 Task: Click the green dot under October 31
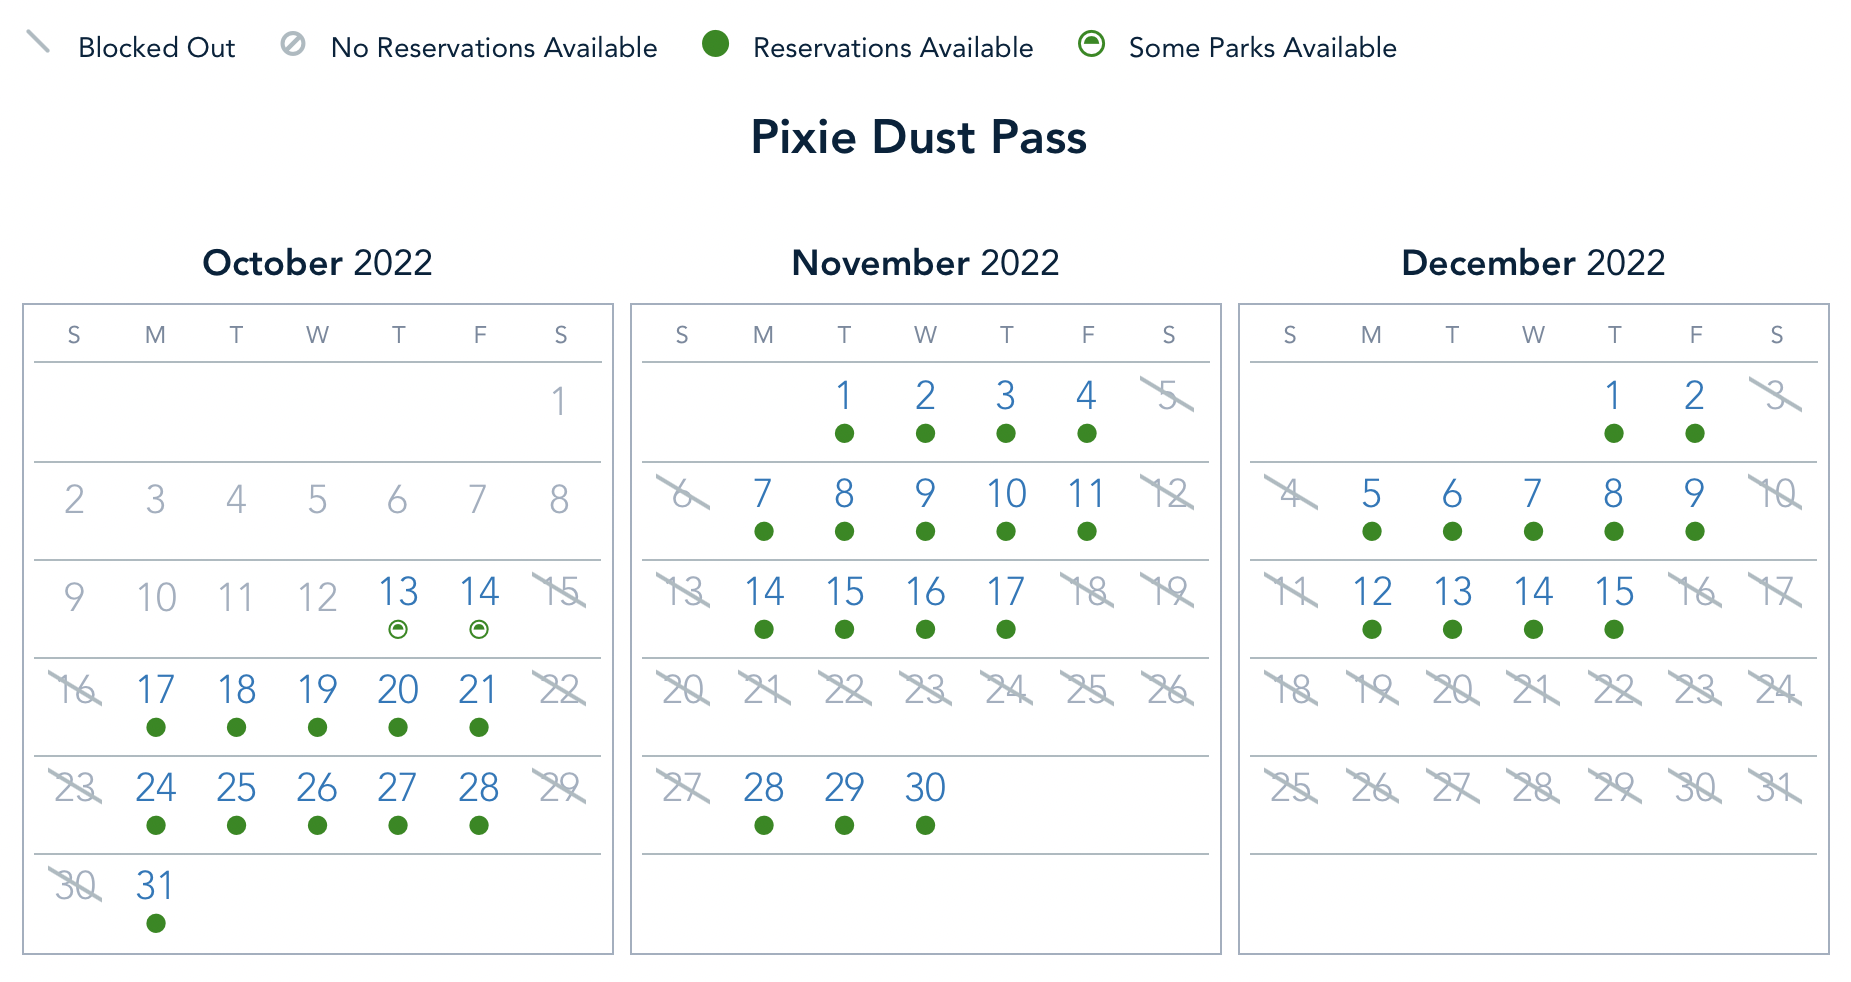point(156,923)
